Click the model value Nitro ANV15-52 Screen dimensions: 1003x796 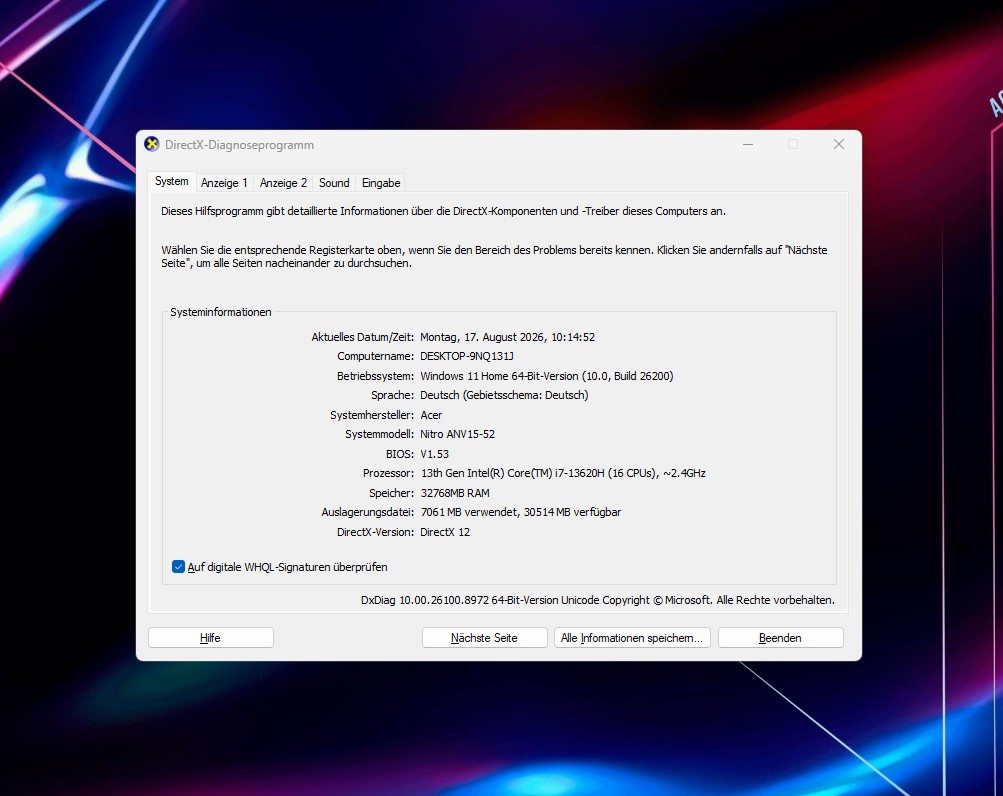(457, 434)
